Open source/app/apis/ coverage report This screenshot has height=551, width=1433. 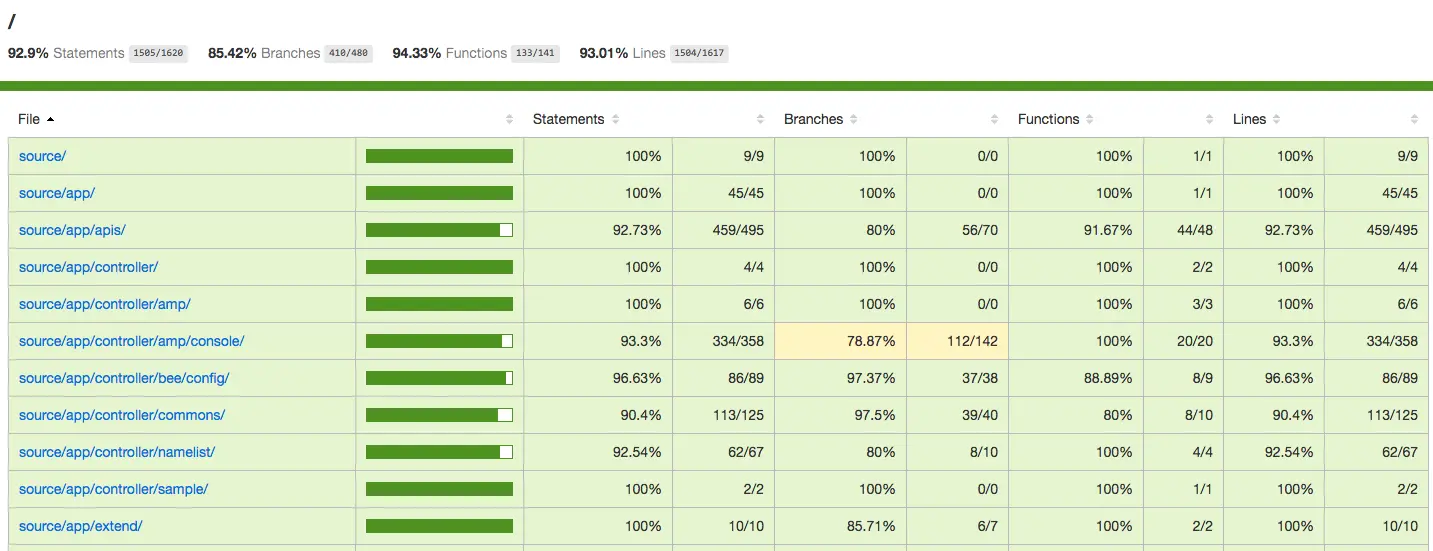pyautogui.click(x=72, y=230)
